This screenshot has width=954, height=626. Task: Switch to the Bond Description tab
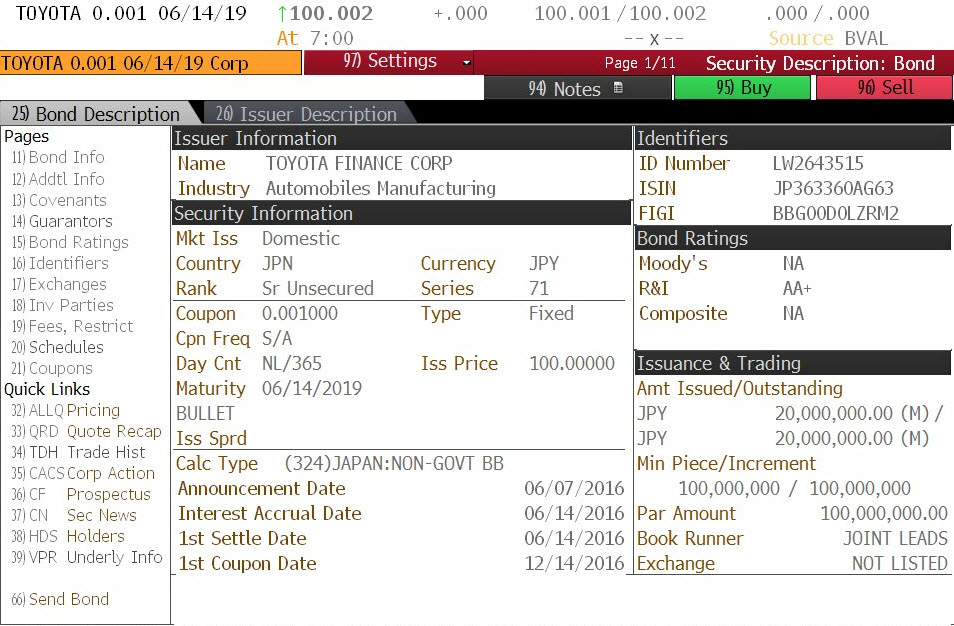point(96,114)
